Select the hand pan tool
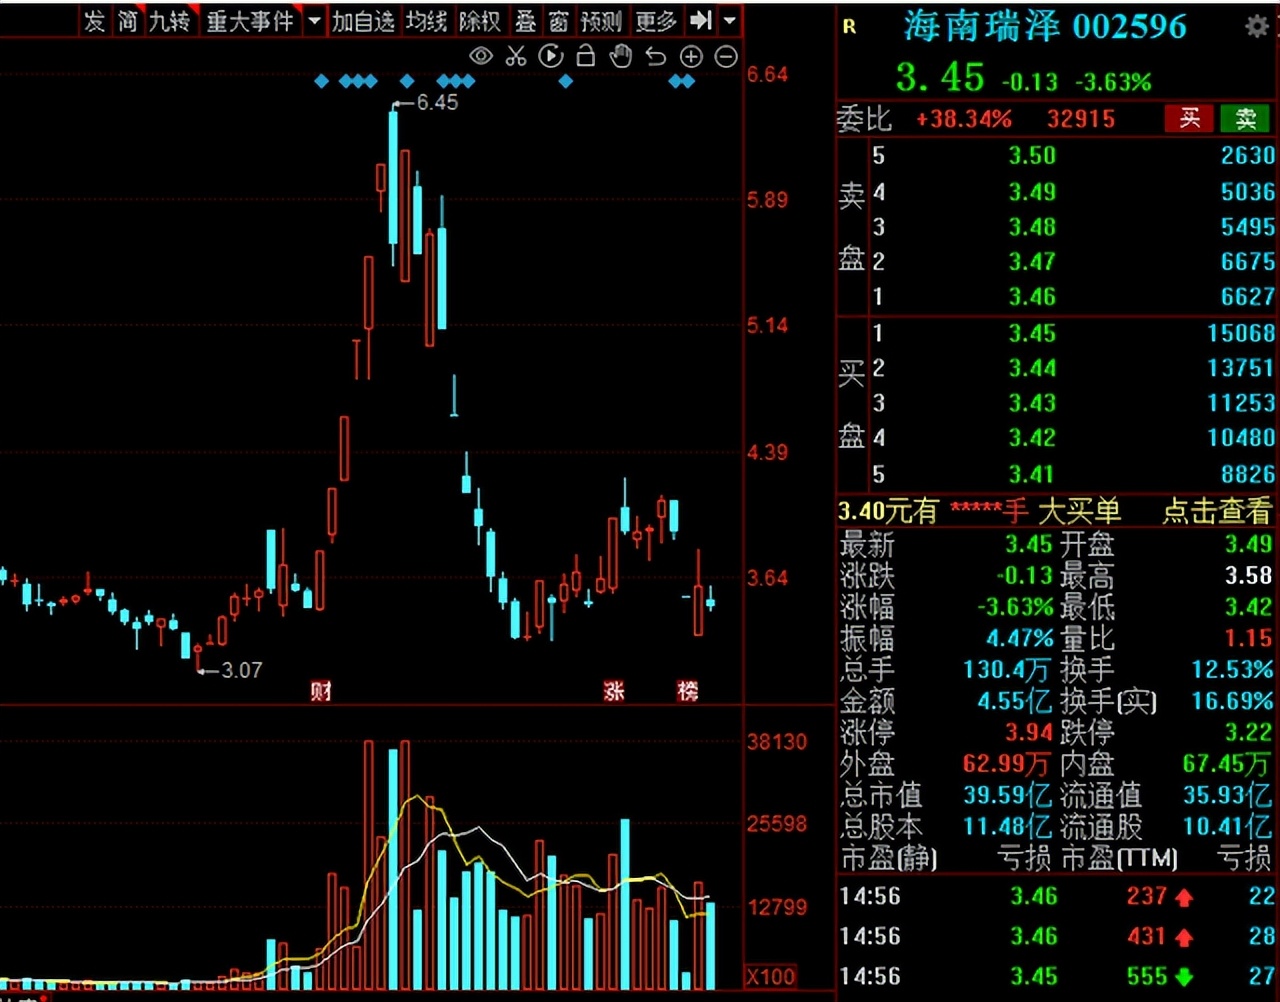 point(621,56)
